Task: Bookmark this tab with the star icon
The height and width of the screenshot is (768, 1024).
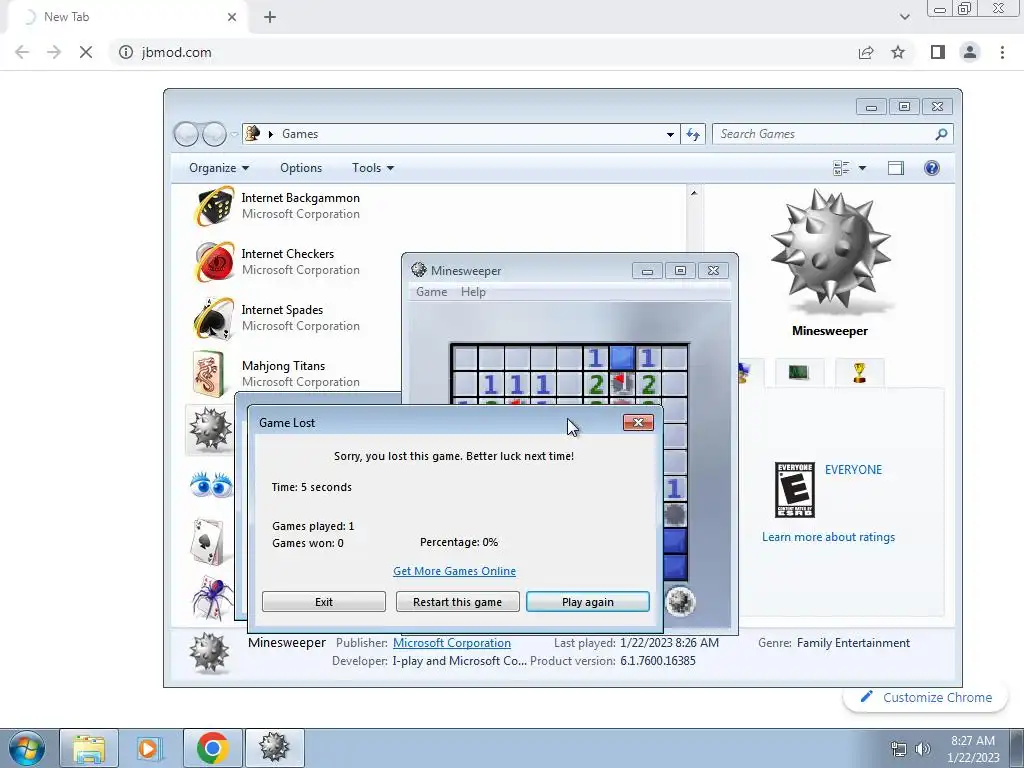Action: (898, 52)
